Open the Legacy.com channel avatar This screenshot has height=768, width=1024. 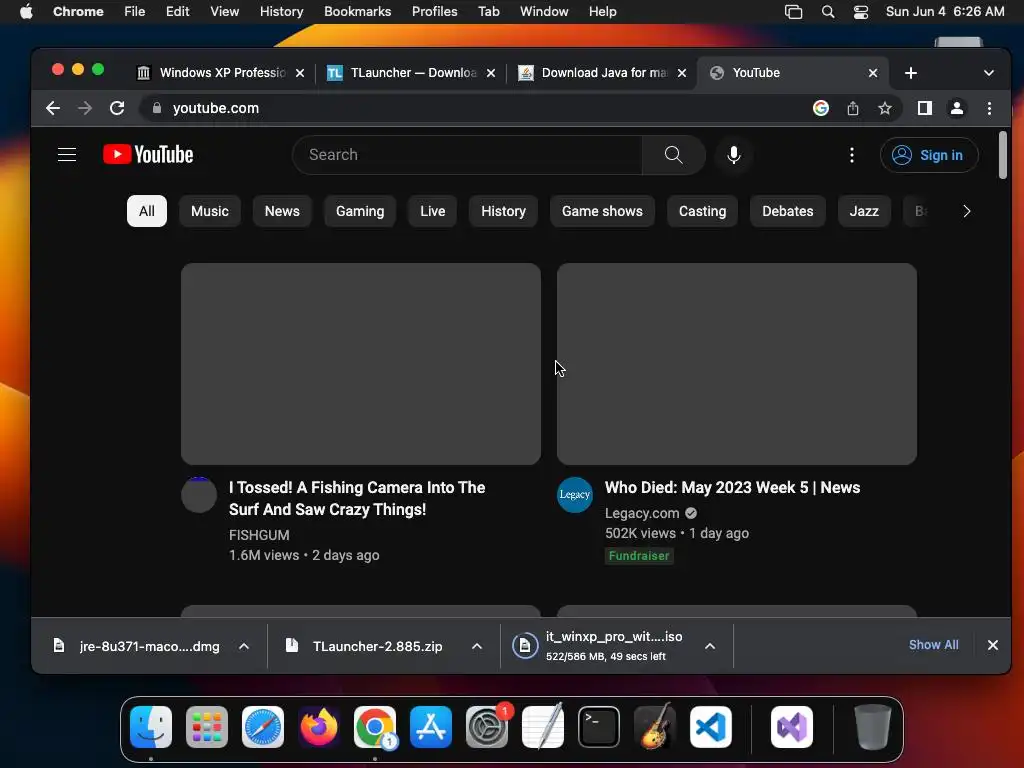coord(575,495)
